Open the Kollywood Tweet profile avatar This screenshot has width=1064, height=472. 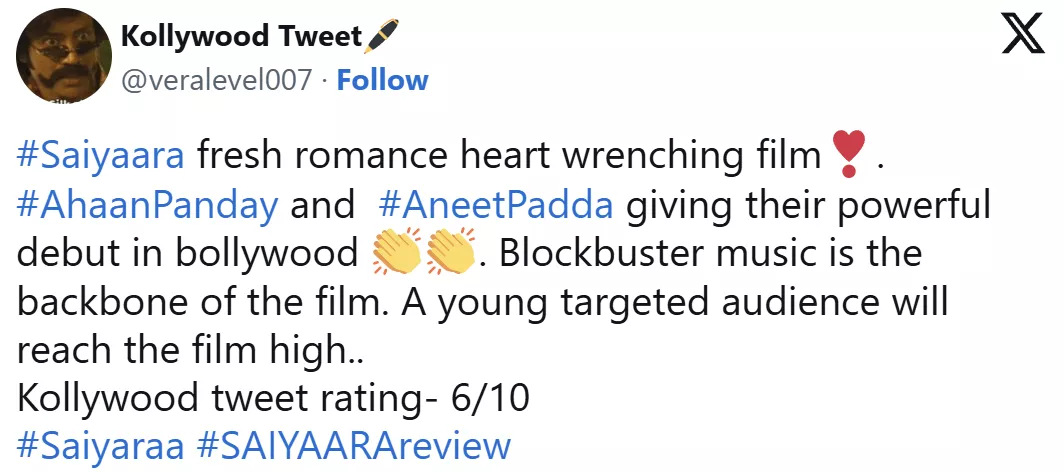click(58, 58)
